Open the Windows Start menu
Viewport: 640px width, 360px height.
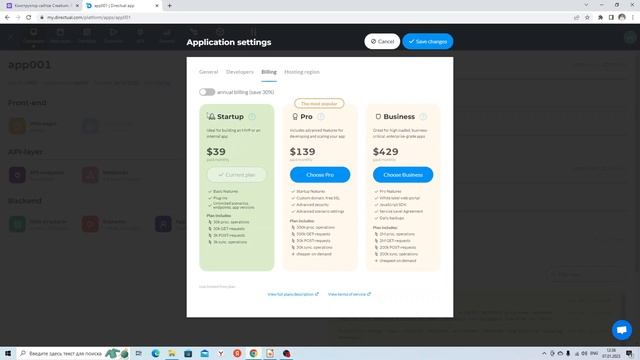(8, 353)
